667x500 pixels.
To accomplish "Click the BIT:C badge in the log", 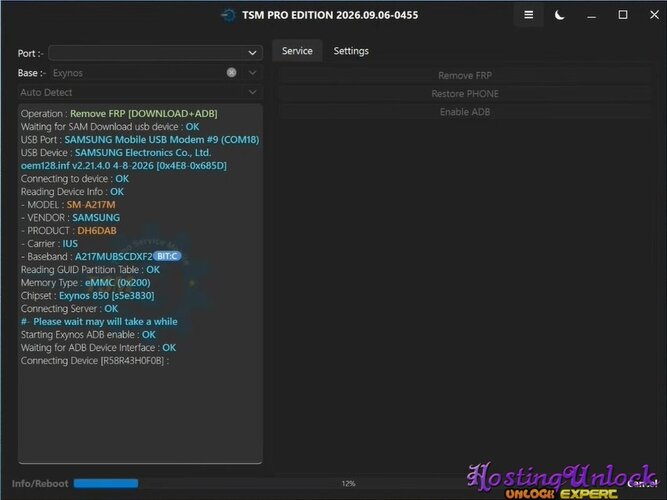I will (167, 256).
